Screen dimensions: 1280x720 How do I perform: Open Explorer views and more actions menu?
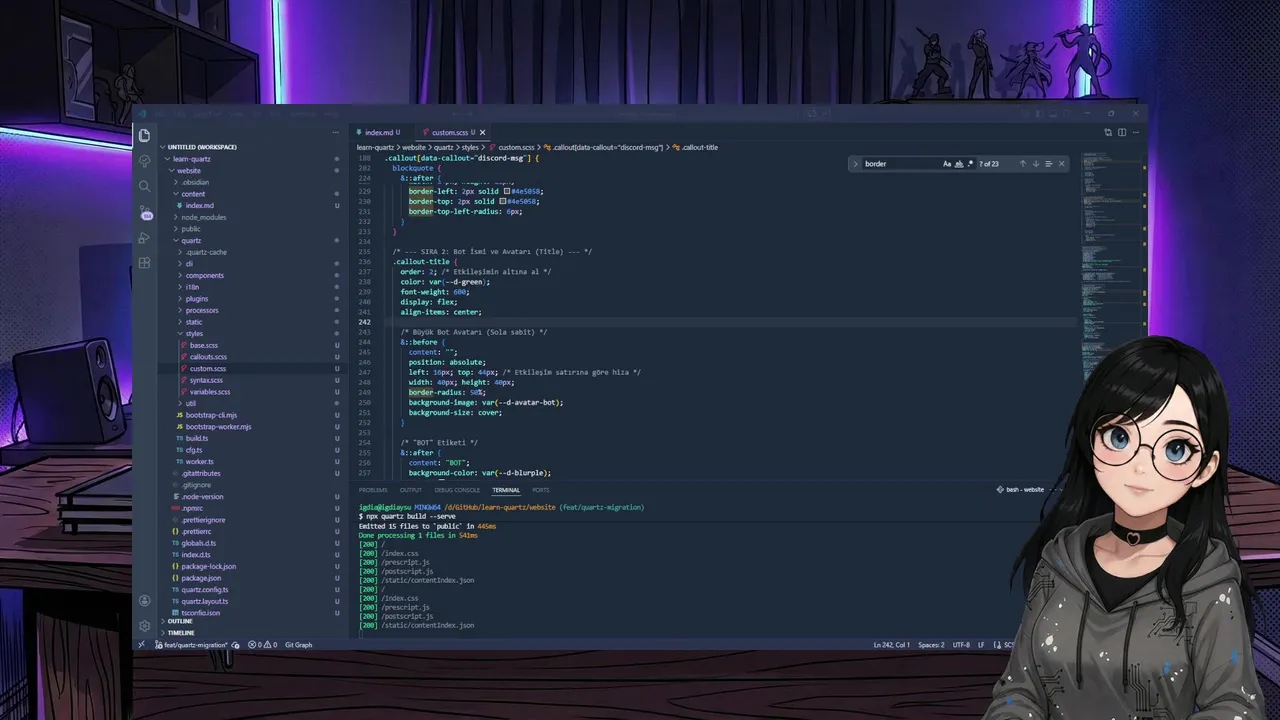pyautogui.click(x=336, y=132)
